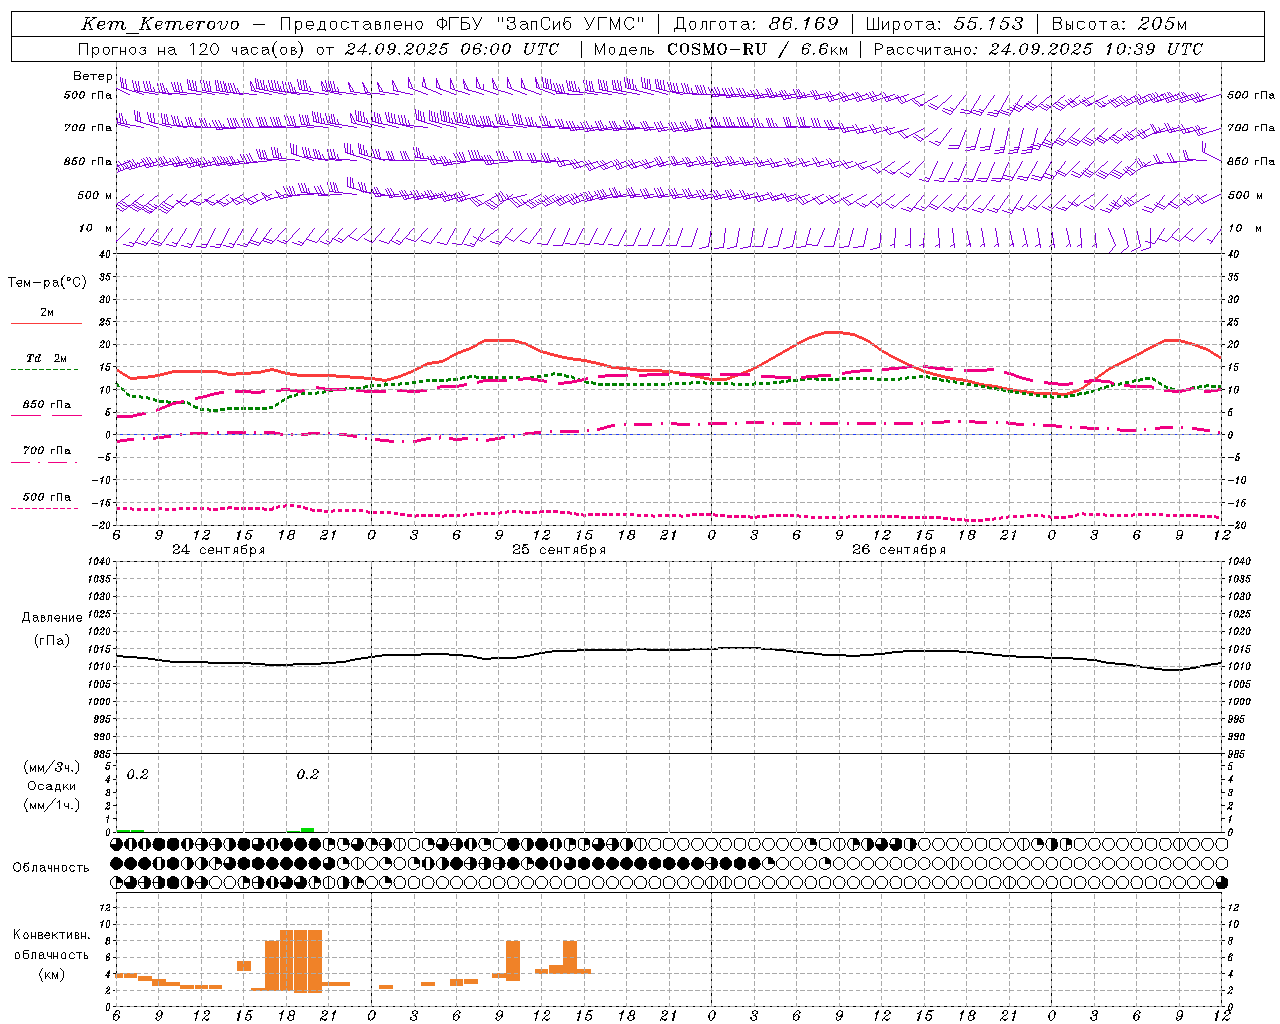Click the (мм/1ч.) precipitation unit label
Image resolution: width=1280 pixels, height=1024 pixels.
[x=51, y=805]
